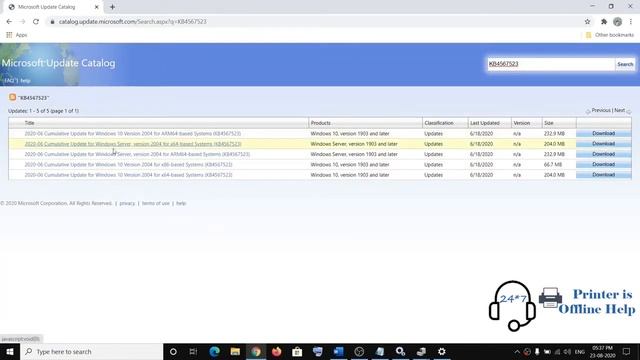
Task: Download the Windows 10 x64-based update
Action: (603, 175)
